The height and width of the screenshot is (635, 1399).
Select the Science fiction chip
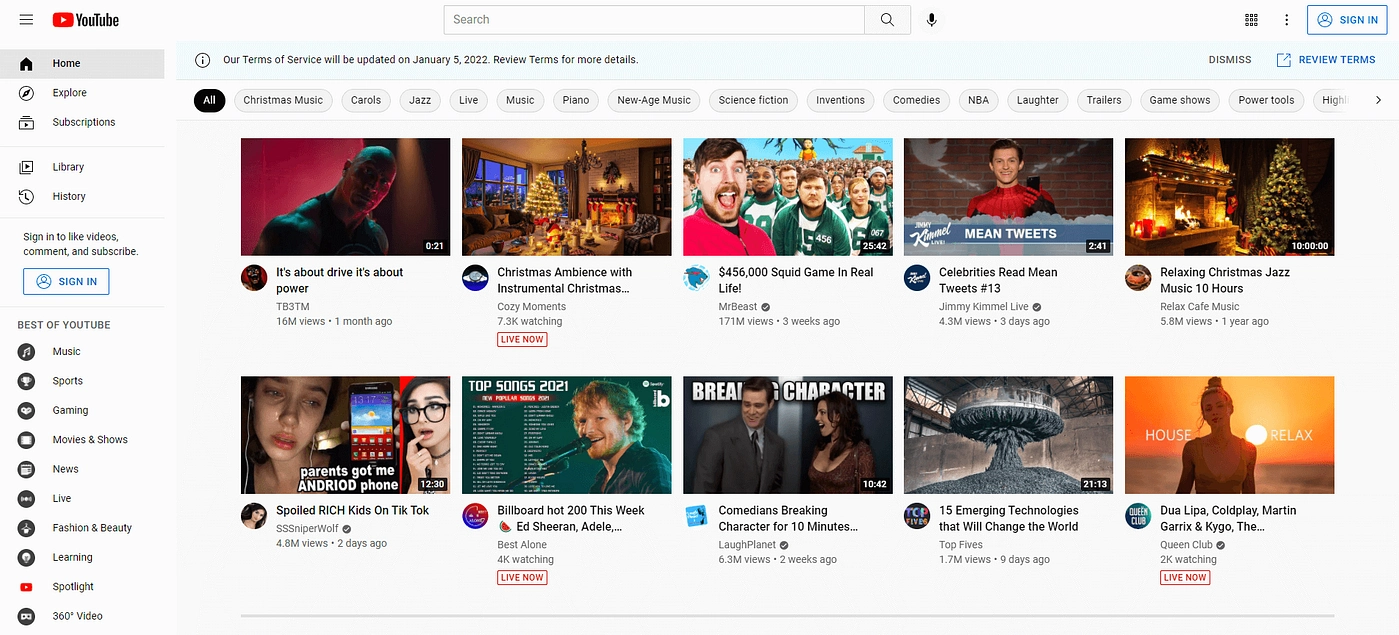[753, 100]
